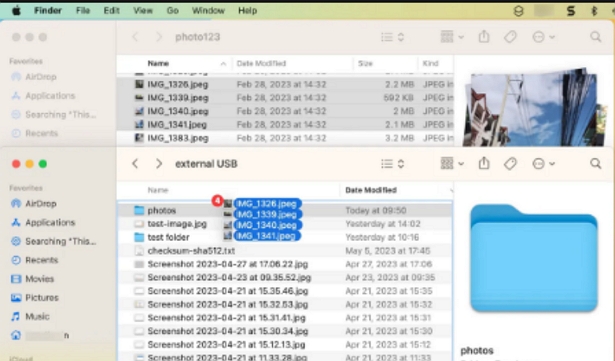Sort by Name in external USB window
The height and width of the screenshot is (361, 615).
158,190
